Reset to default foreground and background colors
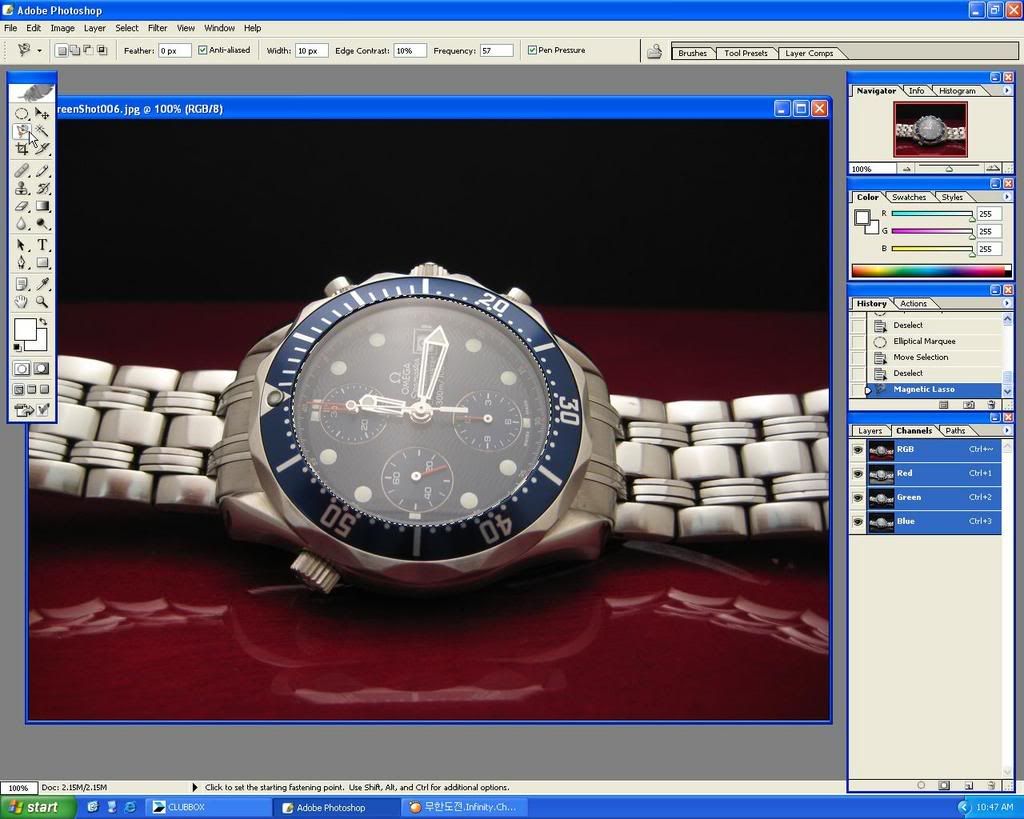This screenshot has width=1024, height=819. 17,347
